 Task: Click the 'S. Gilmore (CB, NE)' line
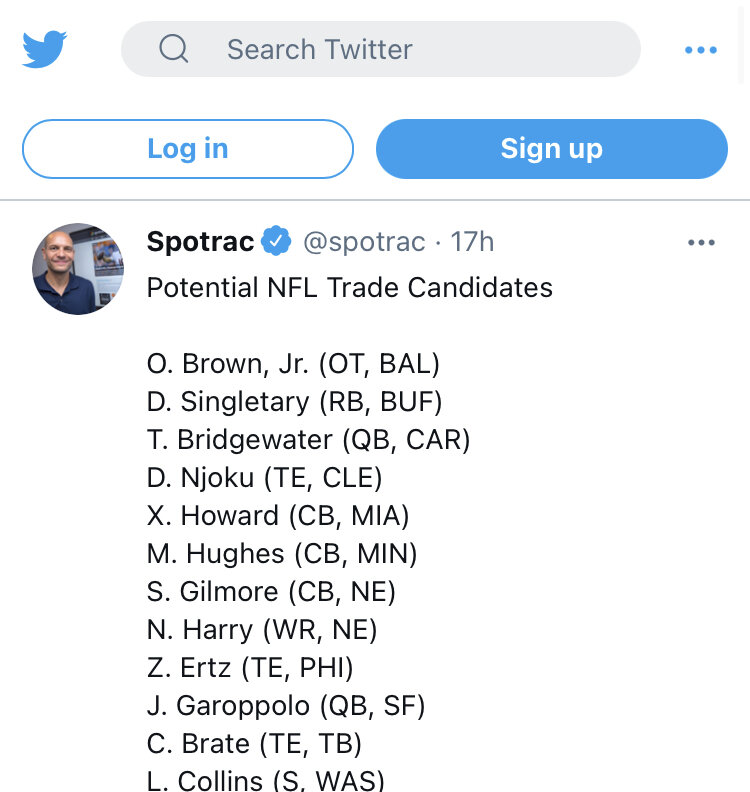coord(271,591)
